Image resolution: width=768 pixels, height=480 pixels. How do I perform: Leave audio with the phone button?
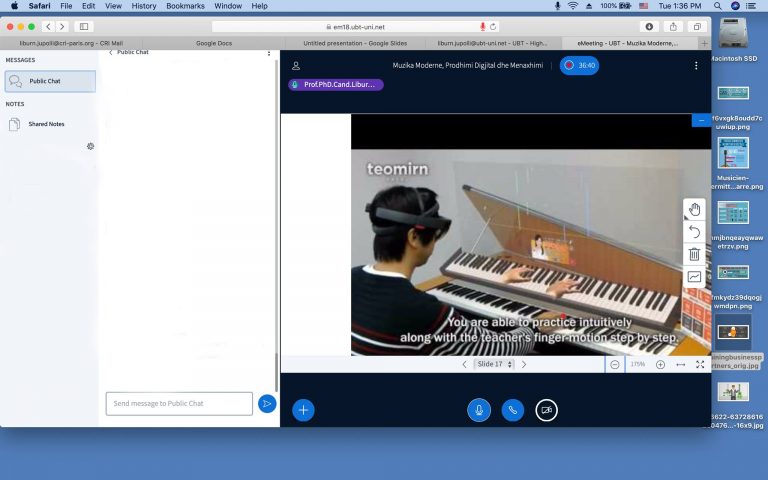click(512, 410)
